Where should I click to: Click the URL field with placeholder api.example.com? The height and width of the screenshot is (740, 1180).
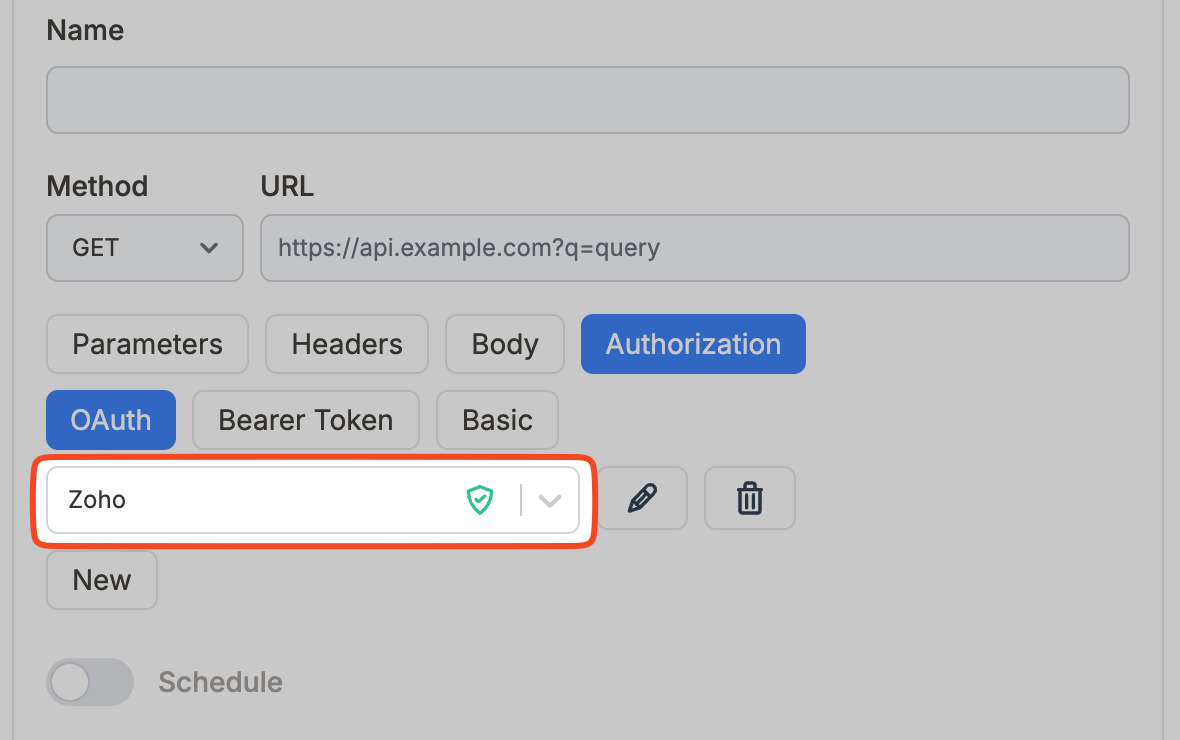pyautogui.click(x=695, y=248)
